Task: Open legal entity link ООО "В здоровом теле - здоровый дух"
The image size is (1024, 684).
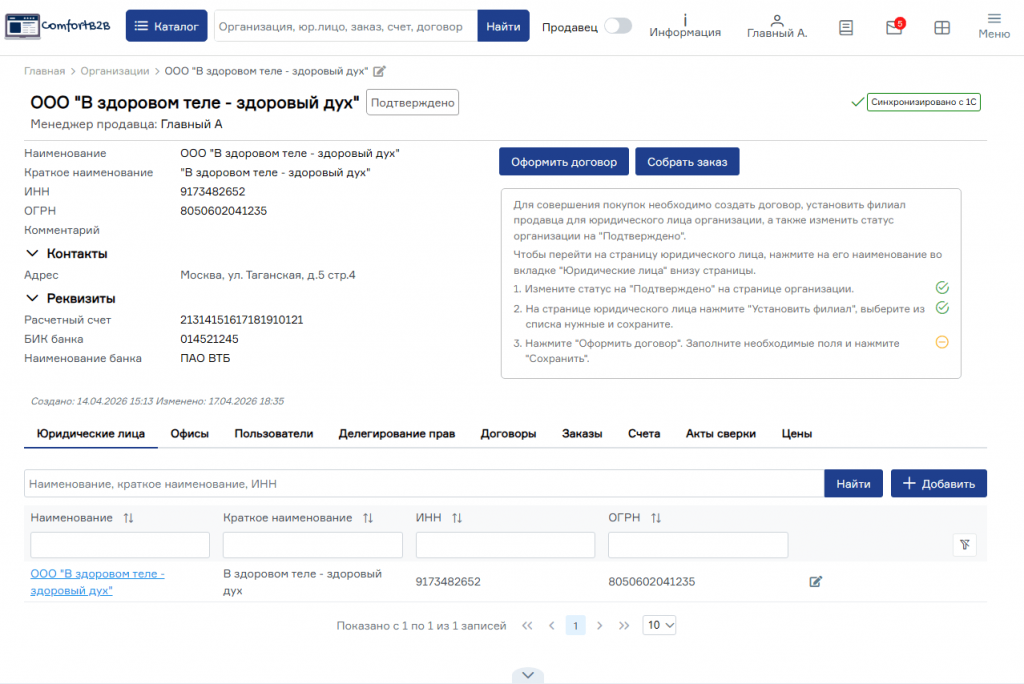Action: [97, 581]
